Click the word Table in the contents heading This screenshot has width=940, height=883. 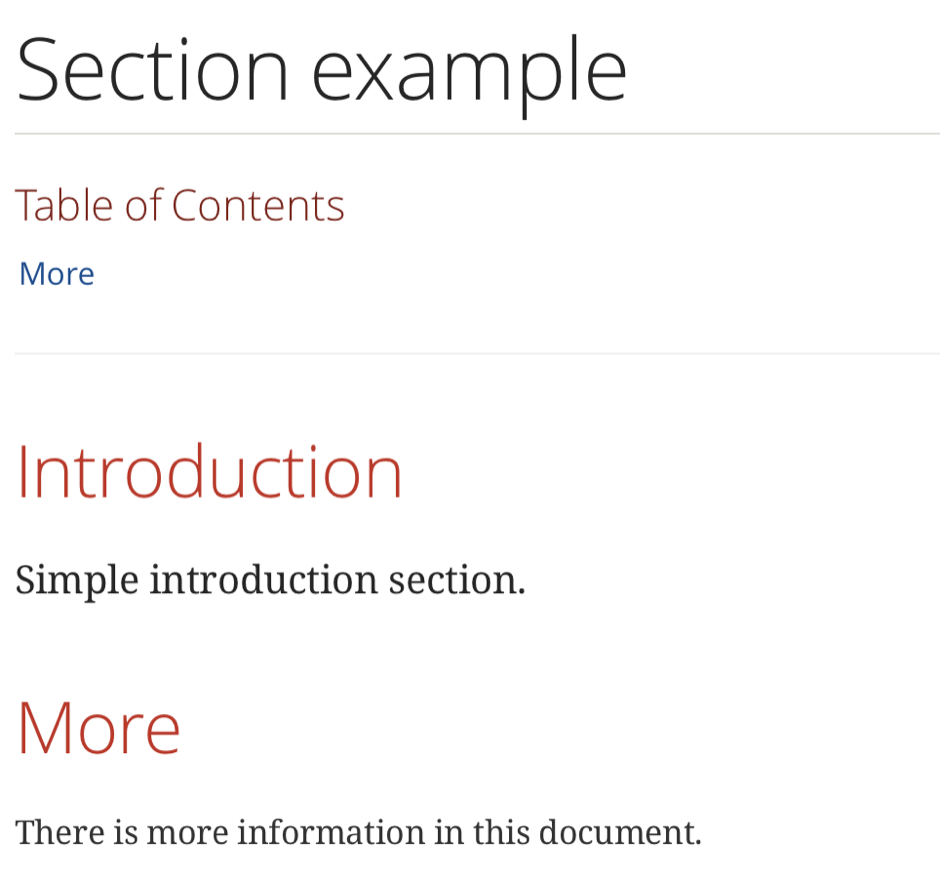click(x=64, y=206)
